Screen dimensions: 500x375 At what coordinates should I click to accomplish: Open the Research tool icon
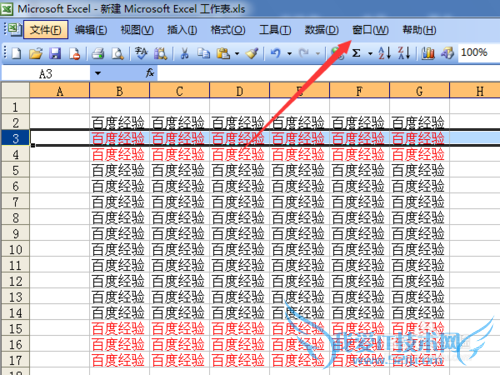click(160, 53)
